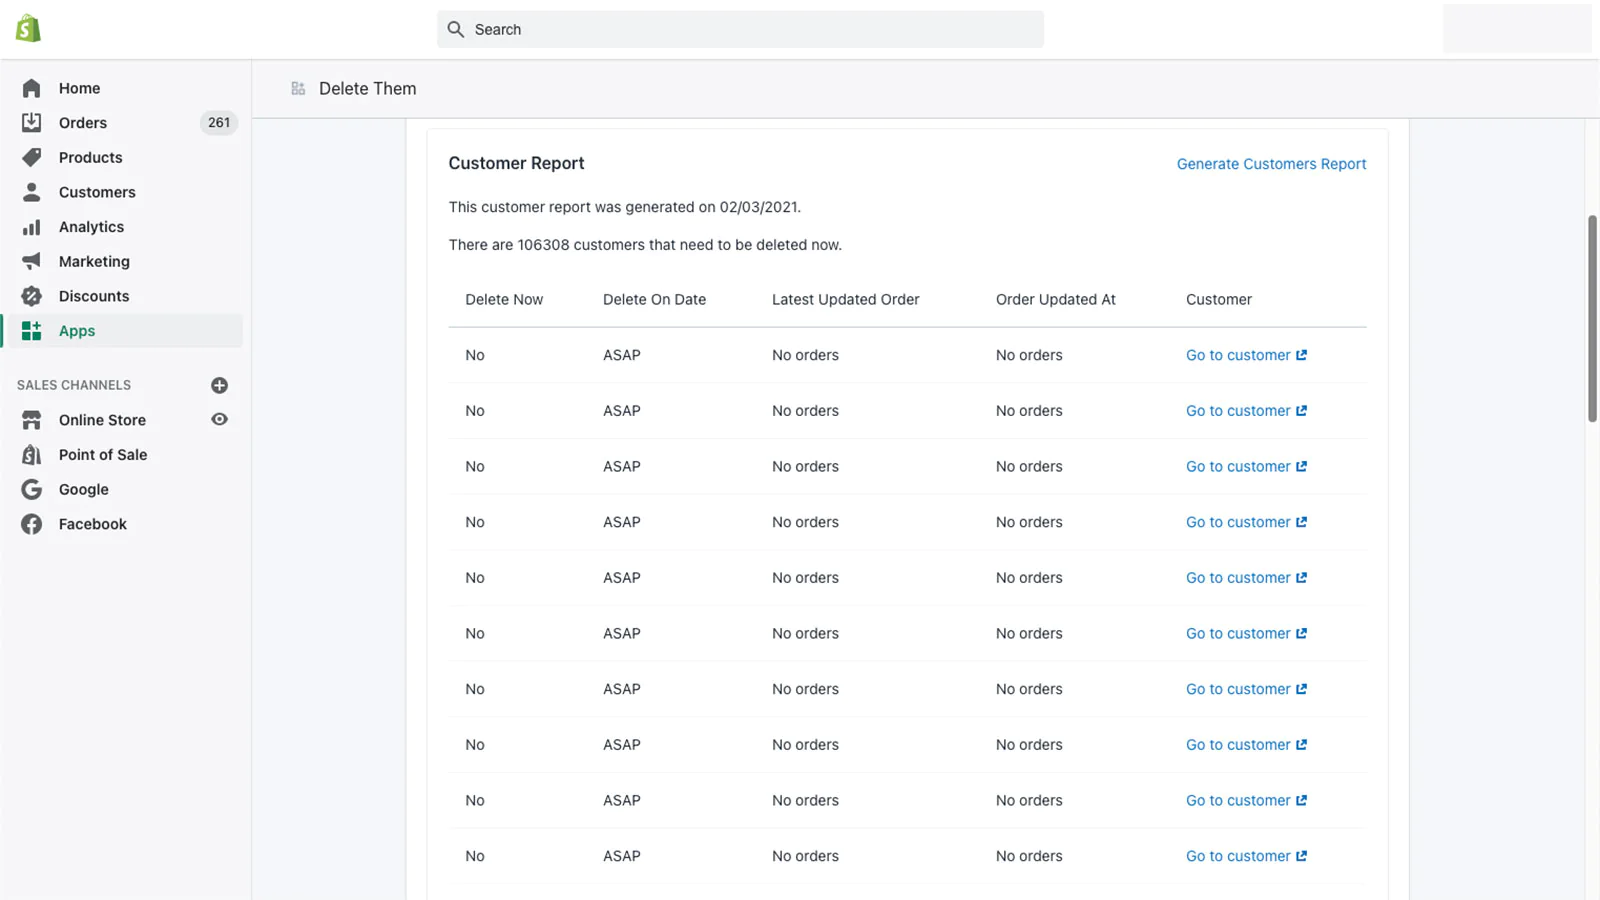Click Go to customer in third row
The image size is (1600, 900).
[x=1246, y=466]
